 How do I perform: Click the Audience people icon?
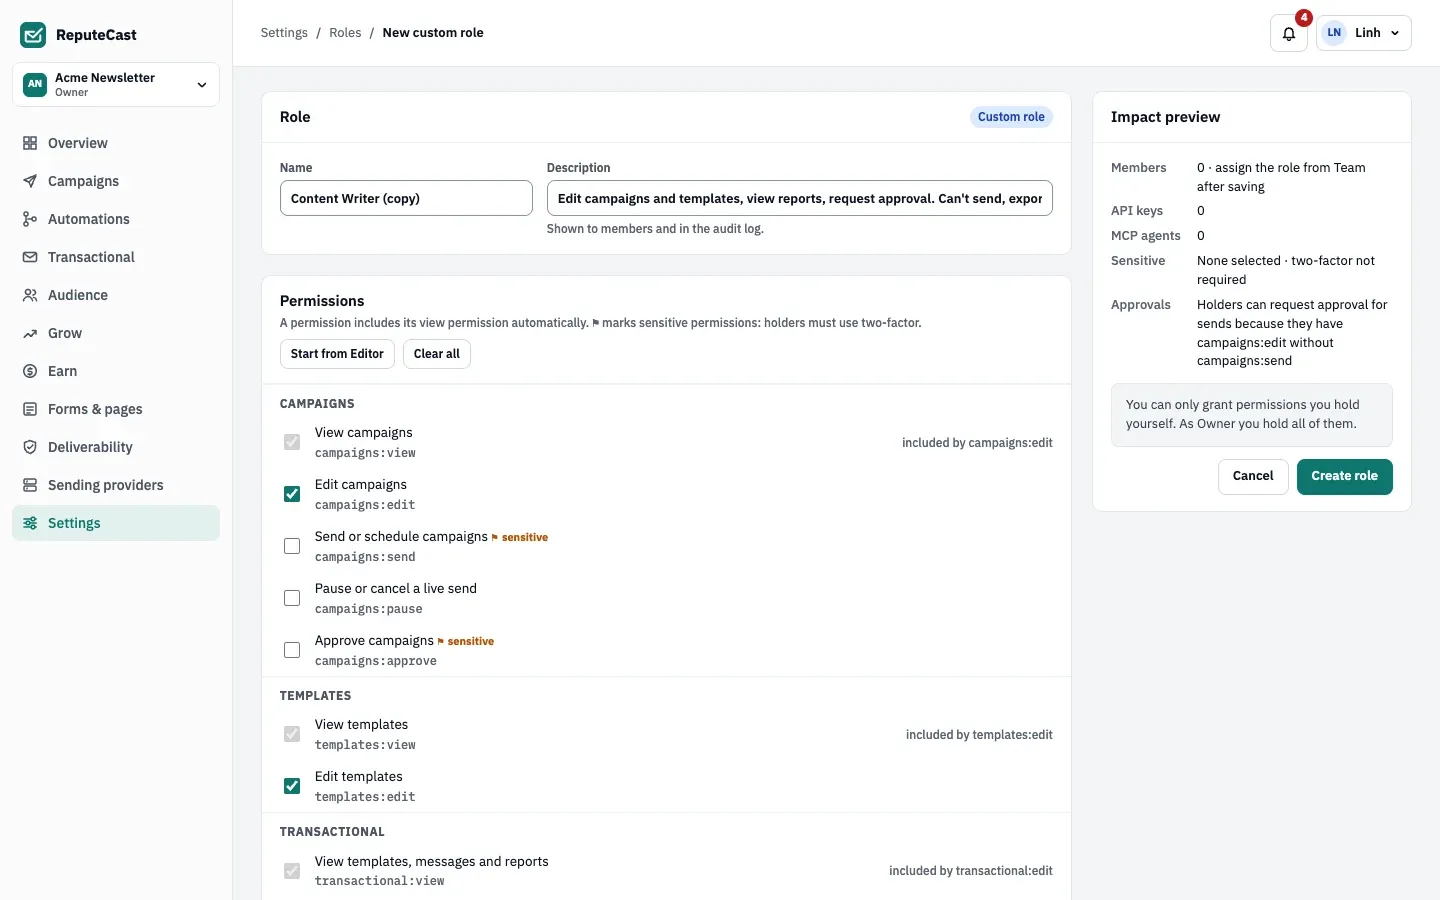tap(30, 295)
